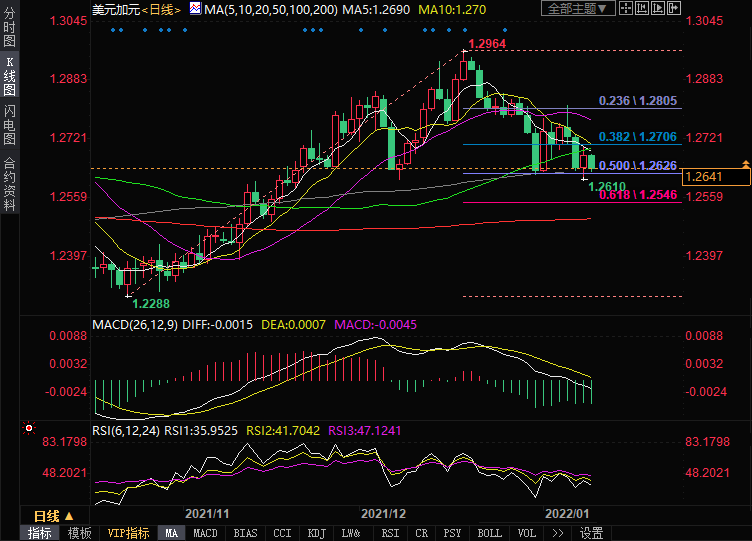Expand the 日线 period selector

46,515
